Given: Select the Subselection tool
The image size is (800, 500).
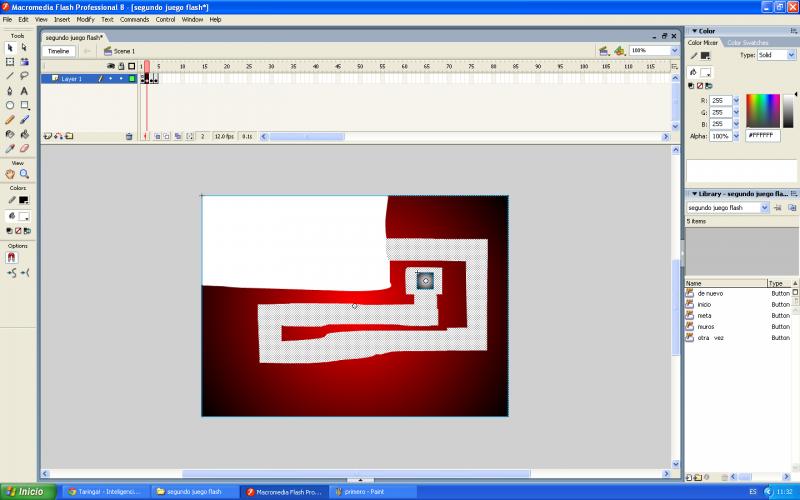Looking at the screenshot, I should point(24,47).
